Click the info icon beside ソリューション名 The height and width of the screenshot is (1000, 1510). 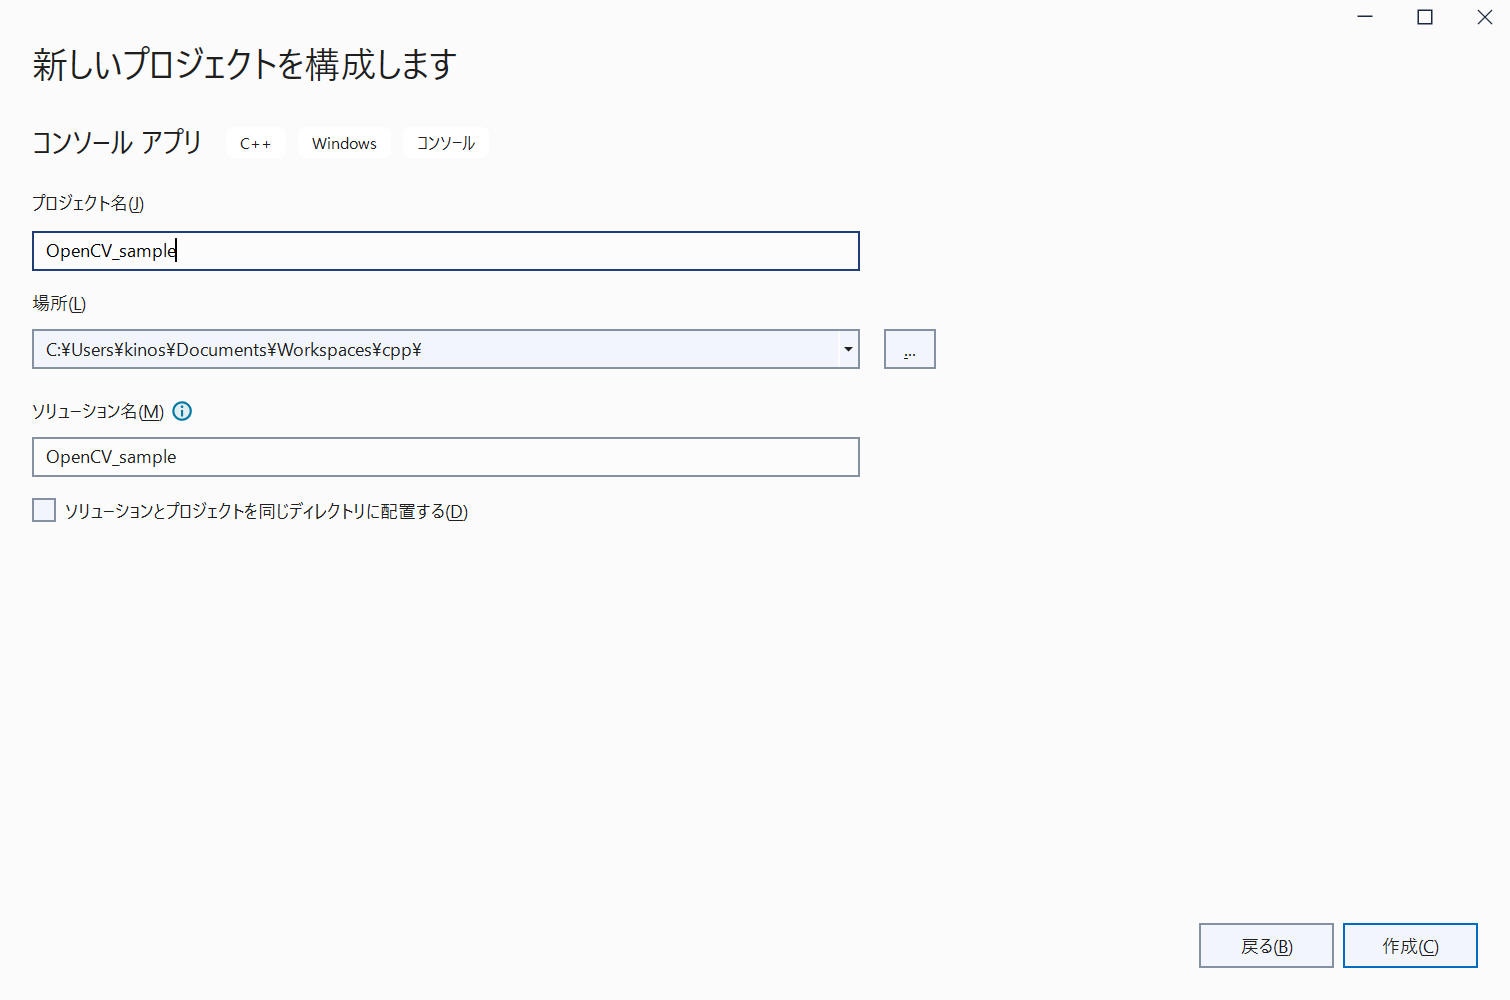182,411
